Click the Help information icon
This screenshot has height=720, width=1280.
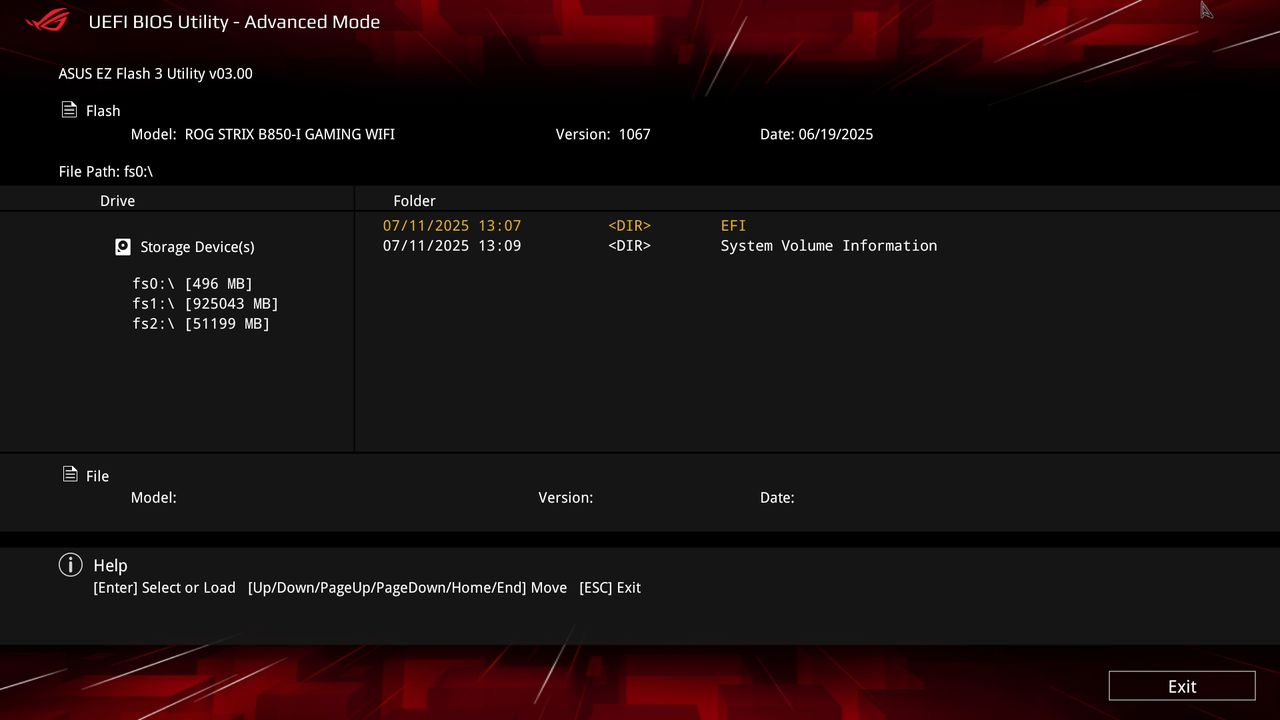point(70,565)
